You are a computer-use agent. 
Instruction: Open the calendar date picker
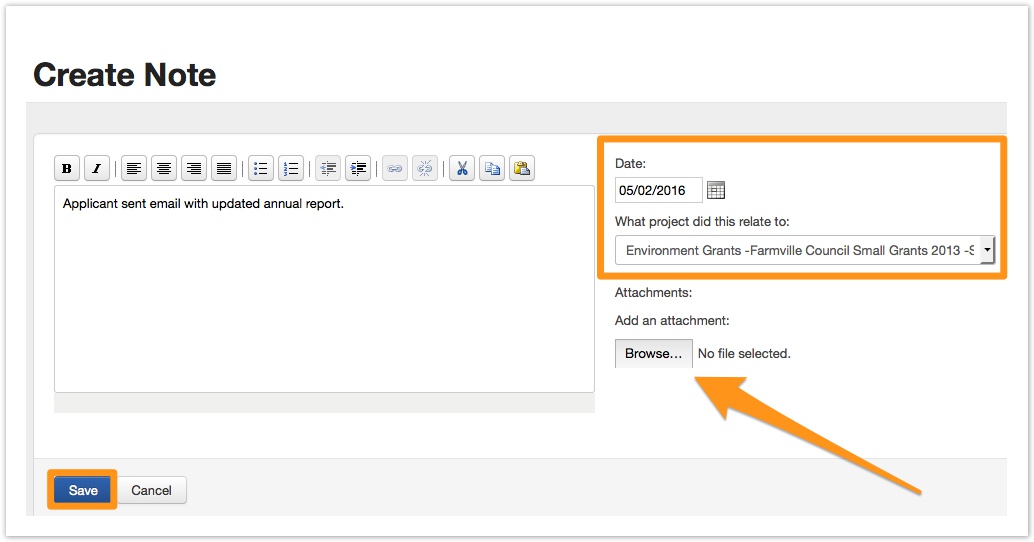(x=716, y=190)
